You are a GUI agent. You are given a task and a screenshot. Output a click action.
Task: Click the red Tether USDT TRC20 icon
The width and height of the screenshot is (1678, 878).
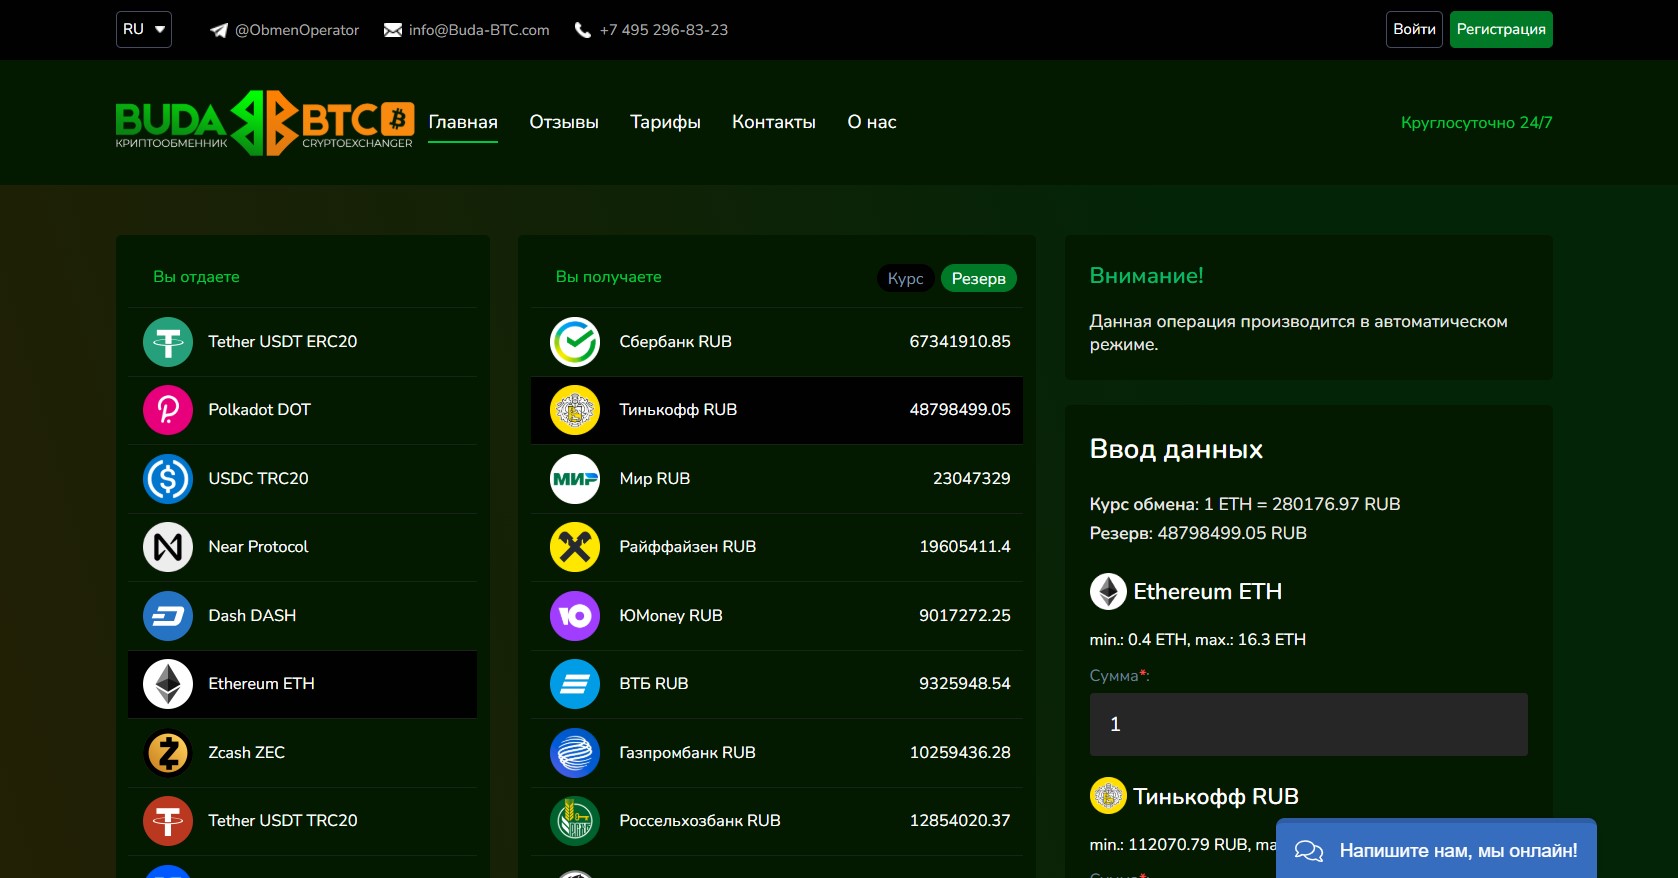(x=168, y=821)
